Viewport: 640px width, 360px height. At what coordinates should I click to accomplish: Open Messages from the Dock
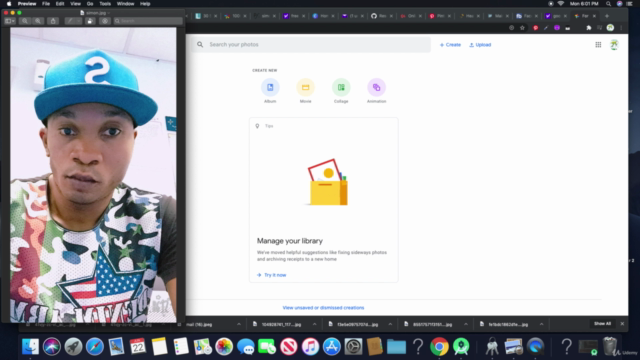point(246,347)
